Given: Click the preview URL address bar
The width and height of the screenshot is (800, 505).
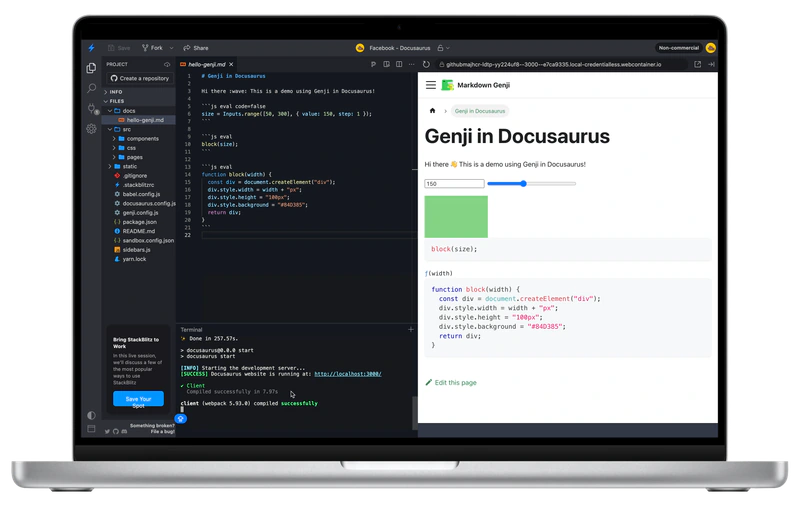Looking at the screenshot, I should click(560, 64).
